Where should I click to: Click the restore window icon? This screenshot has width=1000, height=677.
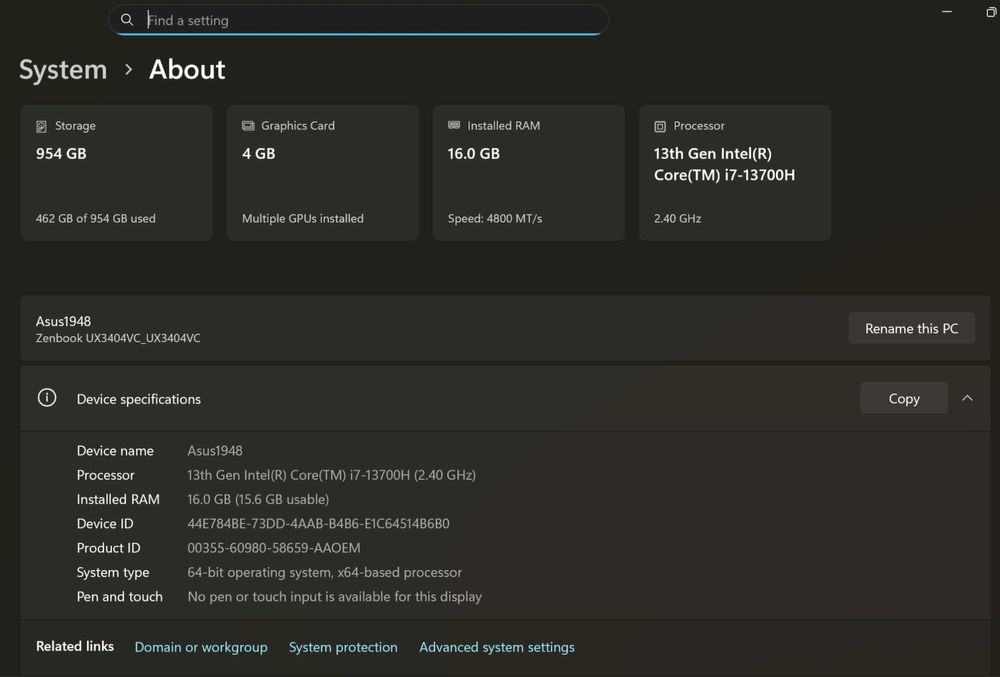(x=991, y=12)
